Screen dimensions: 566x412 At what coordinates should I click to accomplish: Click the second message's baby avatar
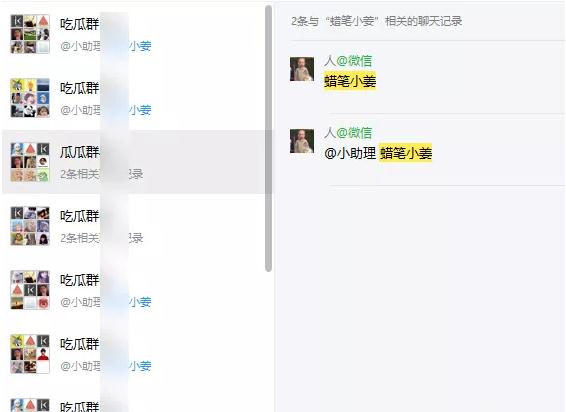302,141
